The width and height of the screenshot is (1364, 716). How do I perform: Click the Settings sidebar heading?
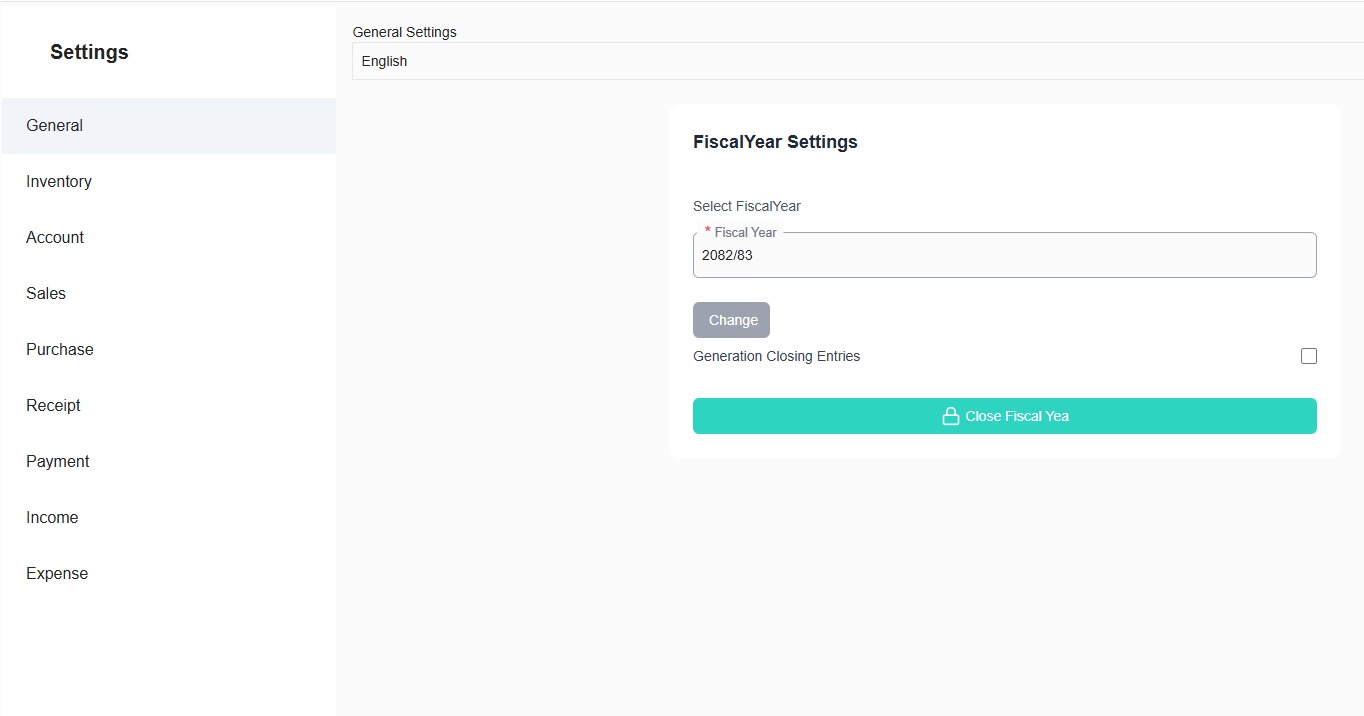[89, 52]
